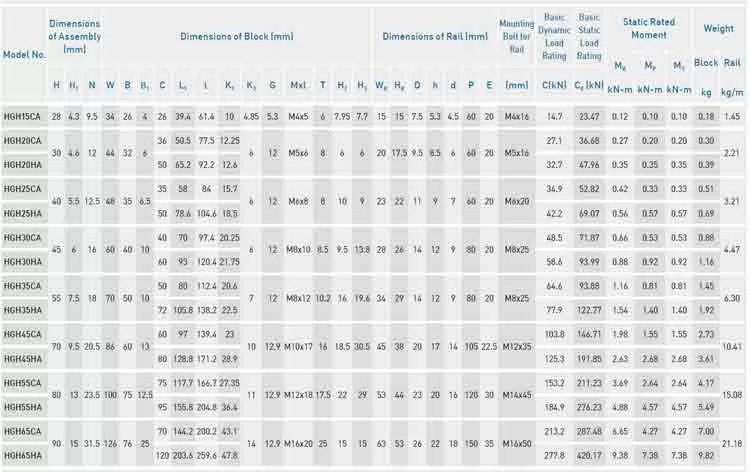Click the '52.82' static load value
Screen dimensions: 750x472
tap(589, 189)
